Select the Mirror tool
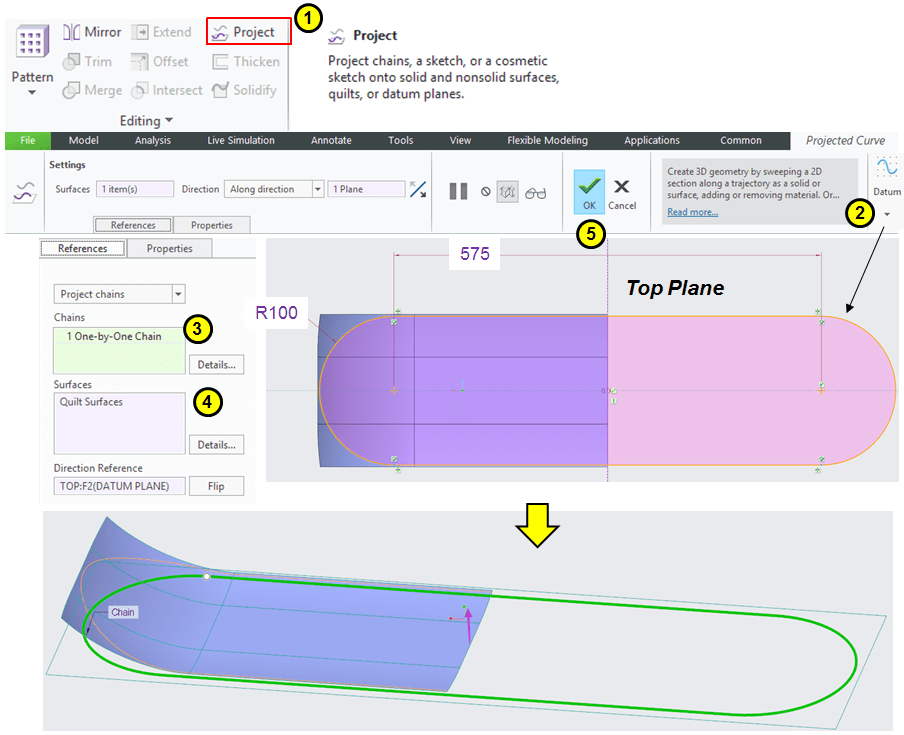 pos(92,32)
